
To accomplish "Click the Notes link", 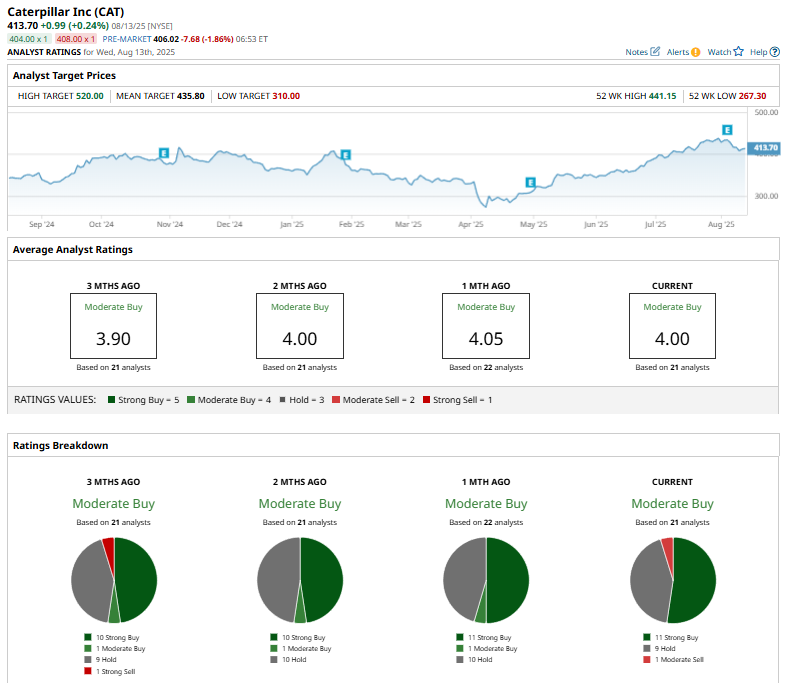I will 636,52.
